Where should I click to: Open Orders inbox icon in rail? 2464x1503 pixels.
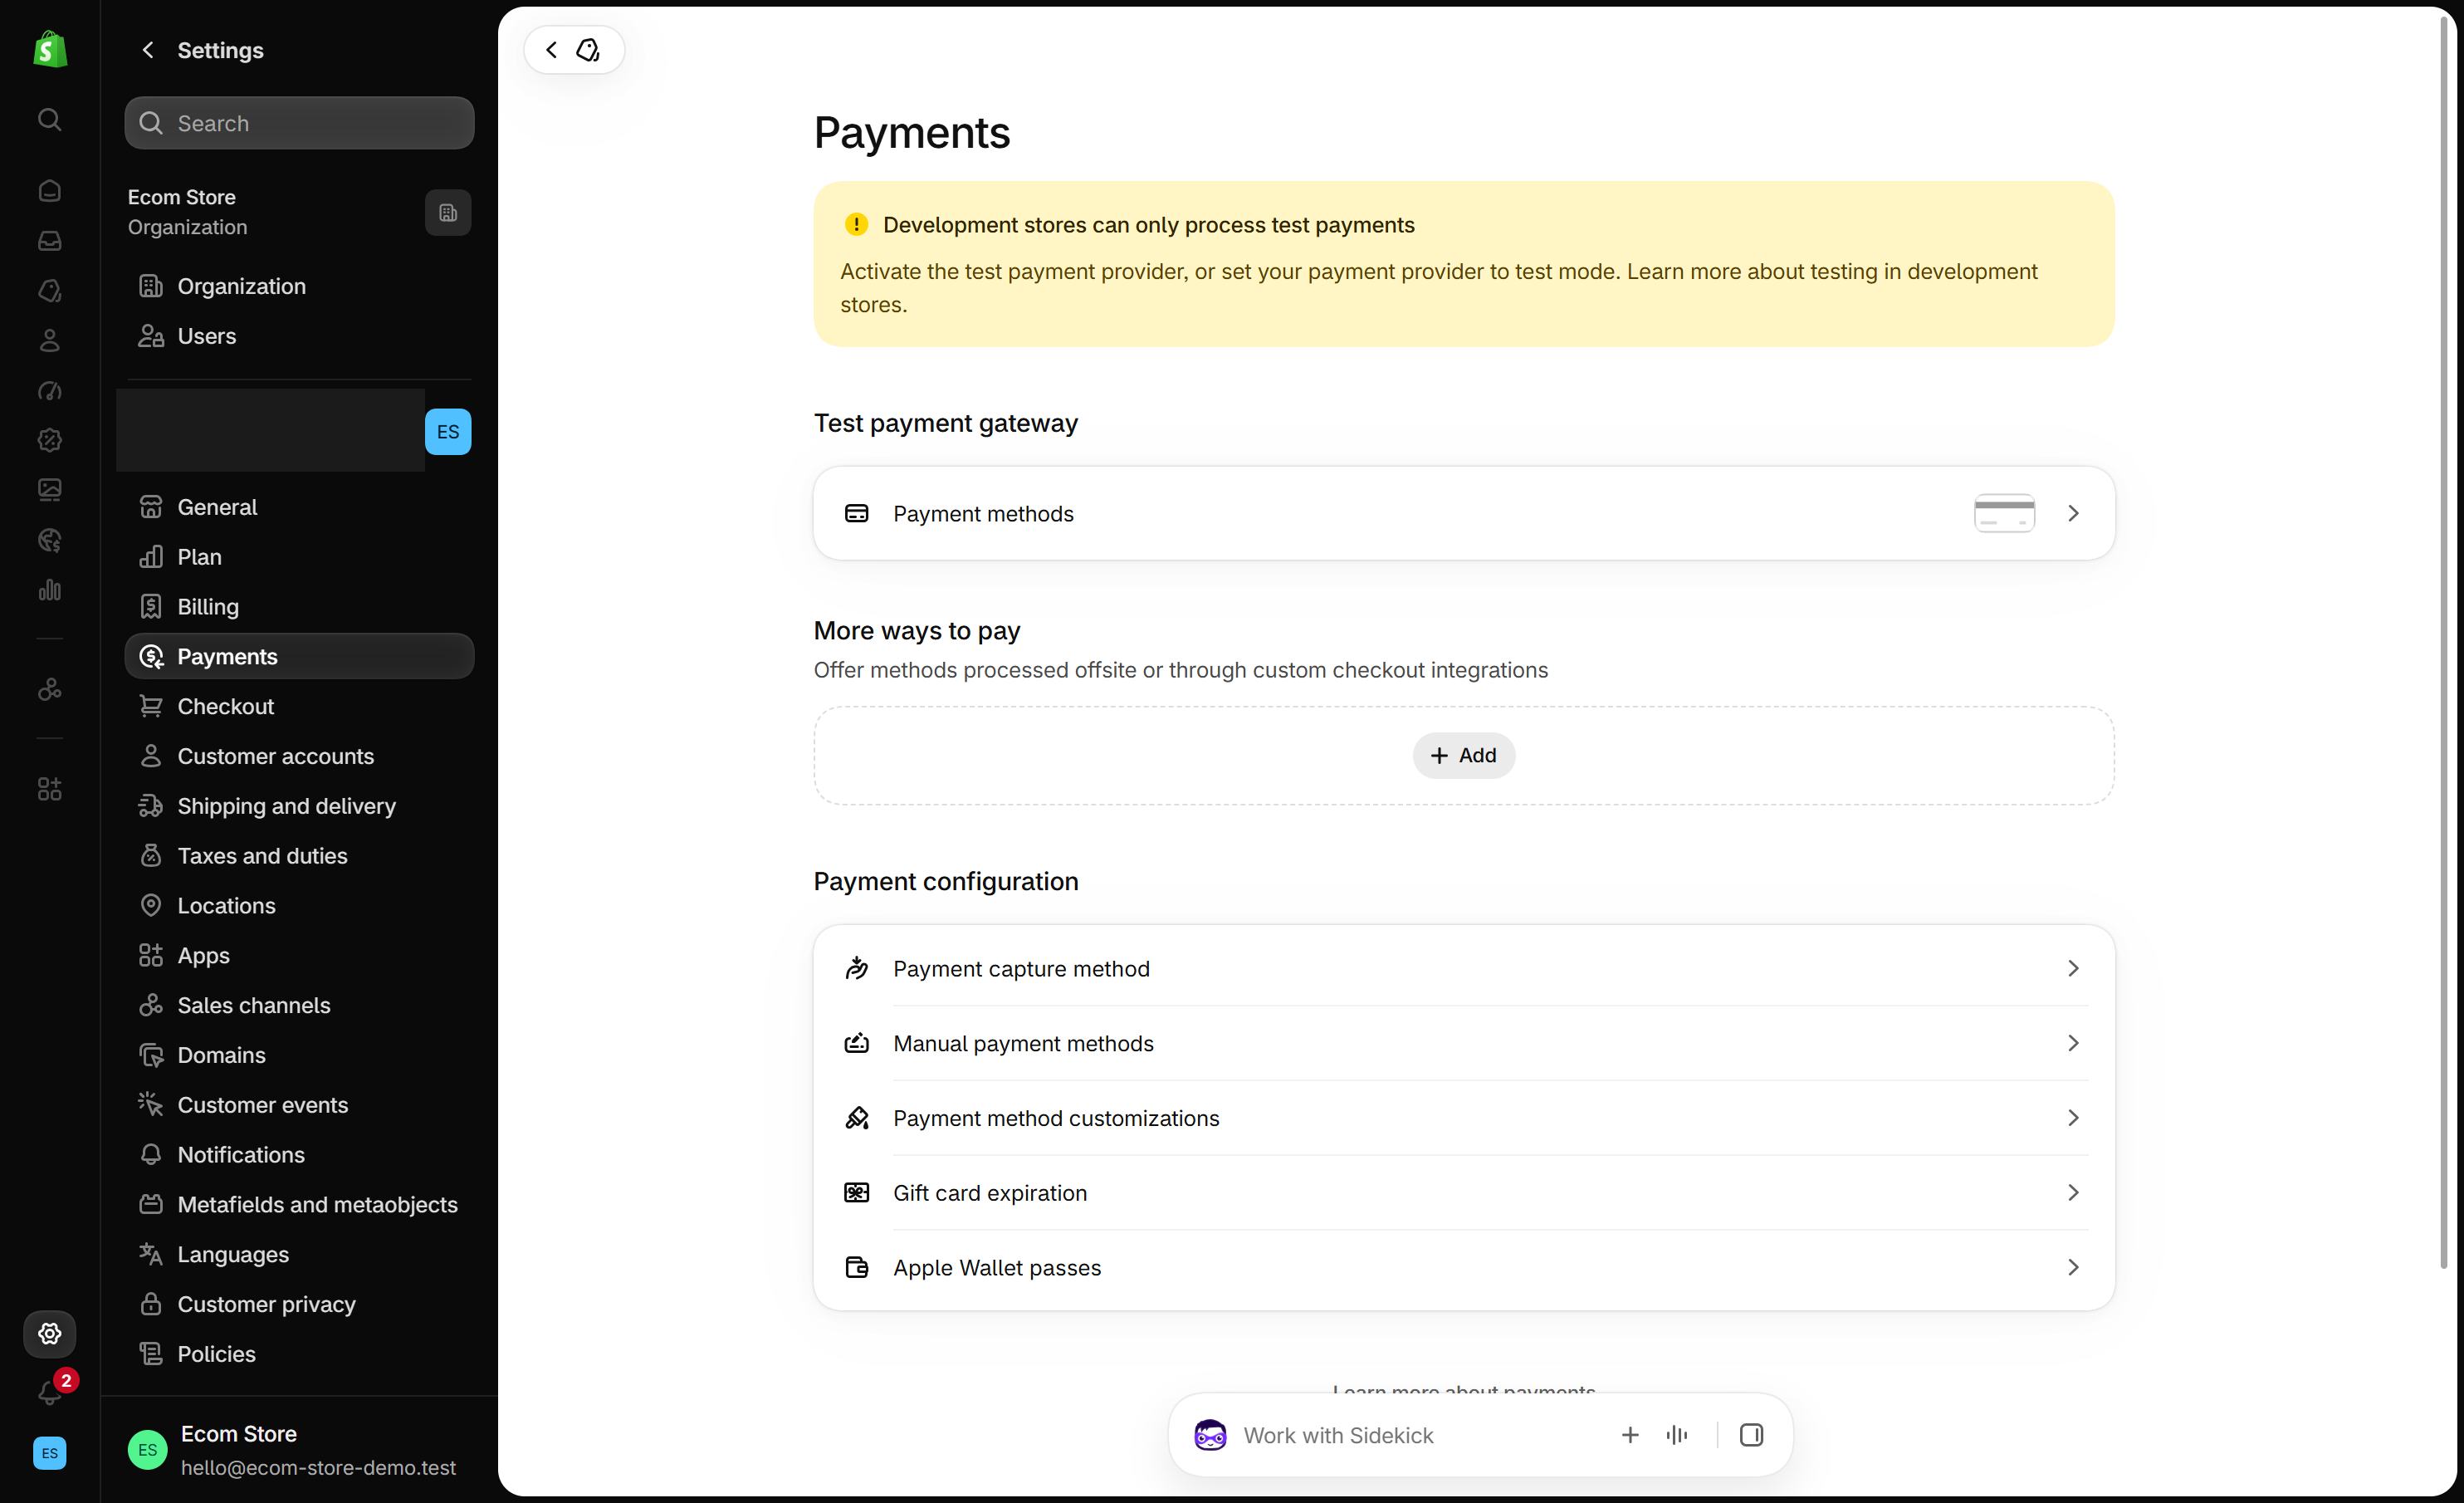pos(50,241)
